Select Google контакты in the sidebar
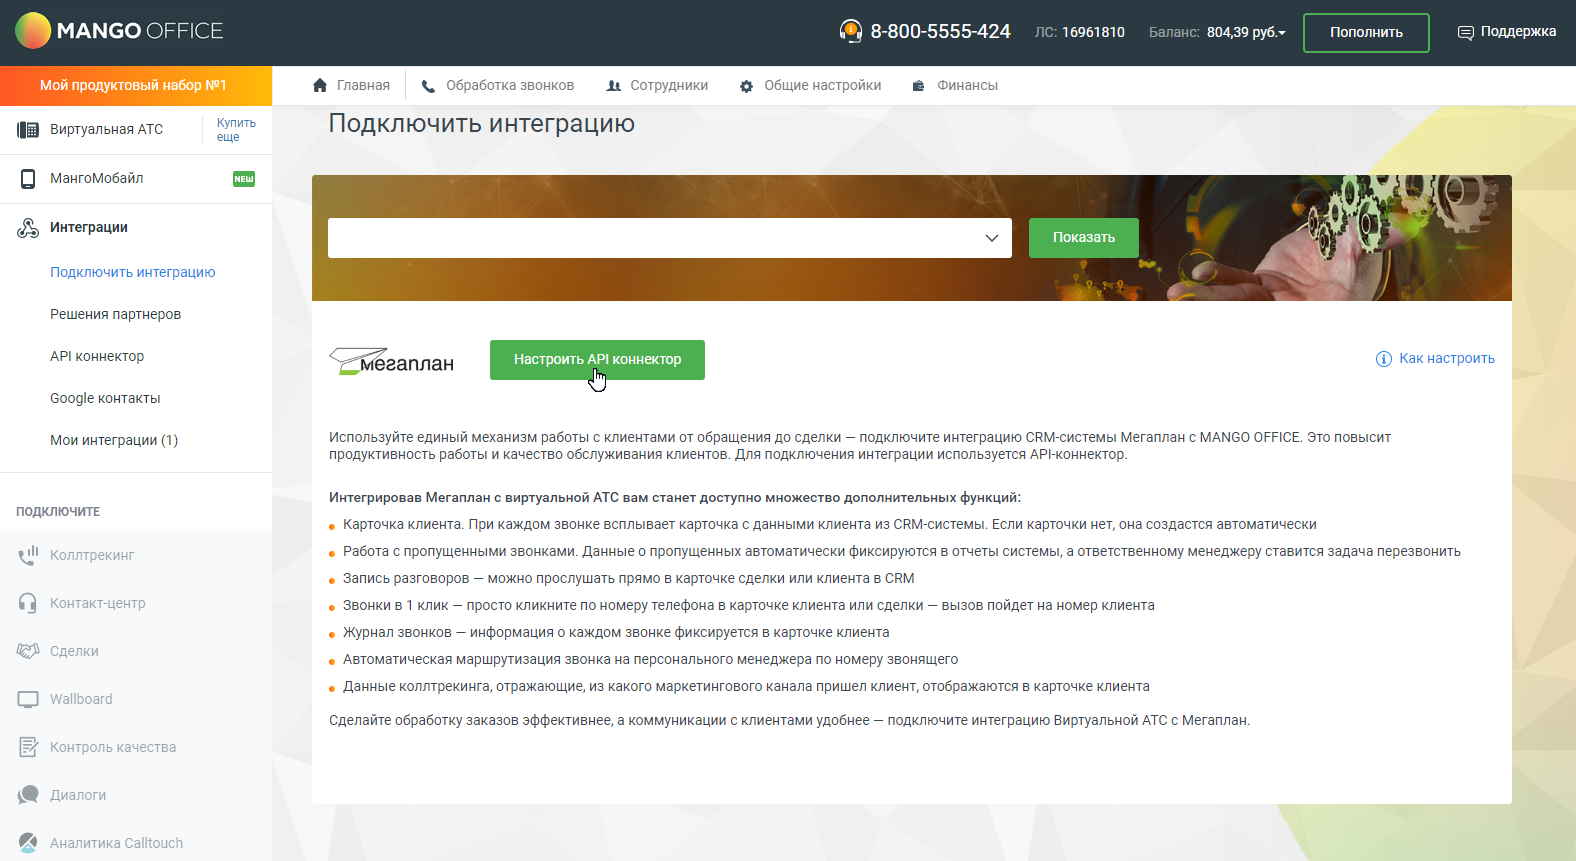Viewport: 1576px width, 861px height. (x=105, y=398)
